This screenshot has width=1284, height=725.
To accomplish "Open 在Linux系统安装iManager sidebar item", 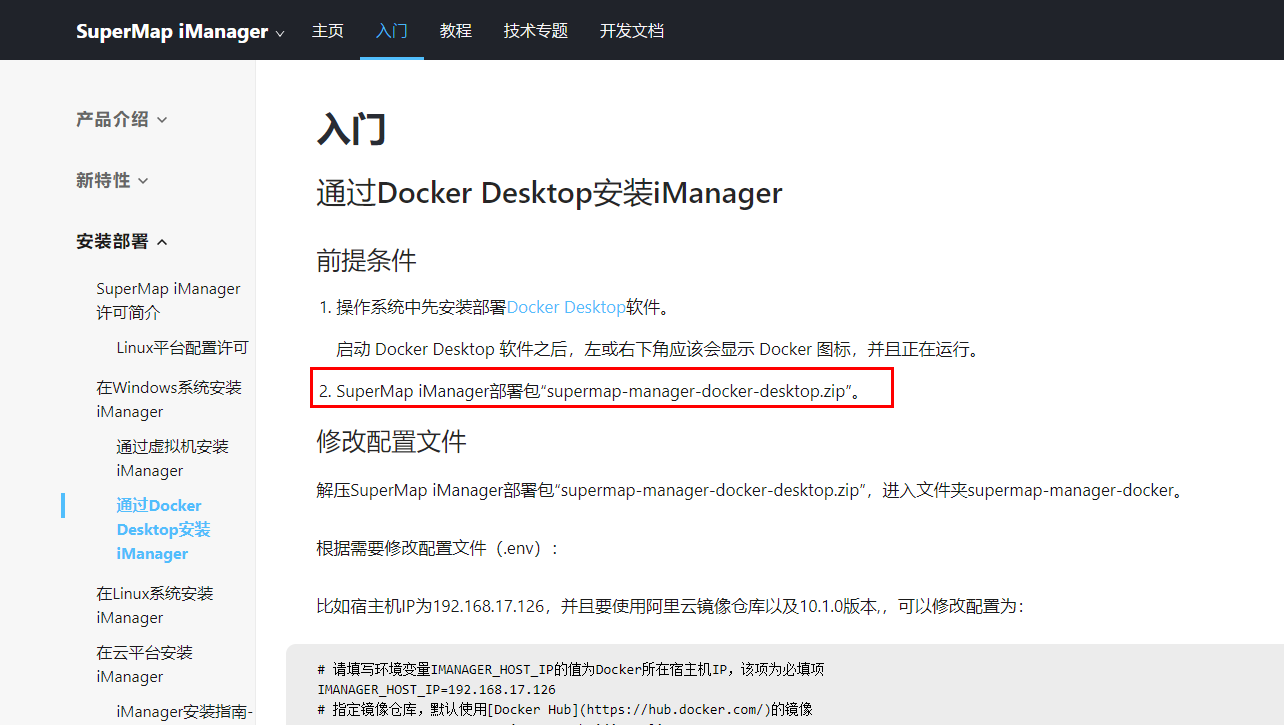I will tap(155, 605).
